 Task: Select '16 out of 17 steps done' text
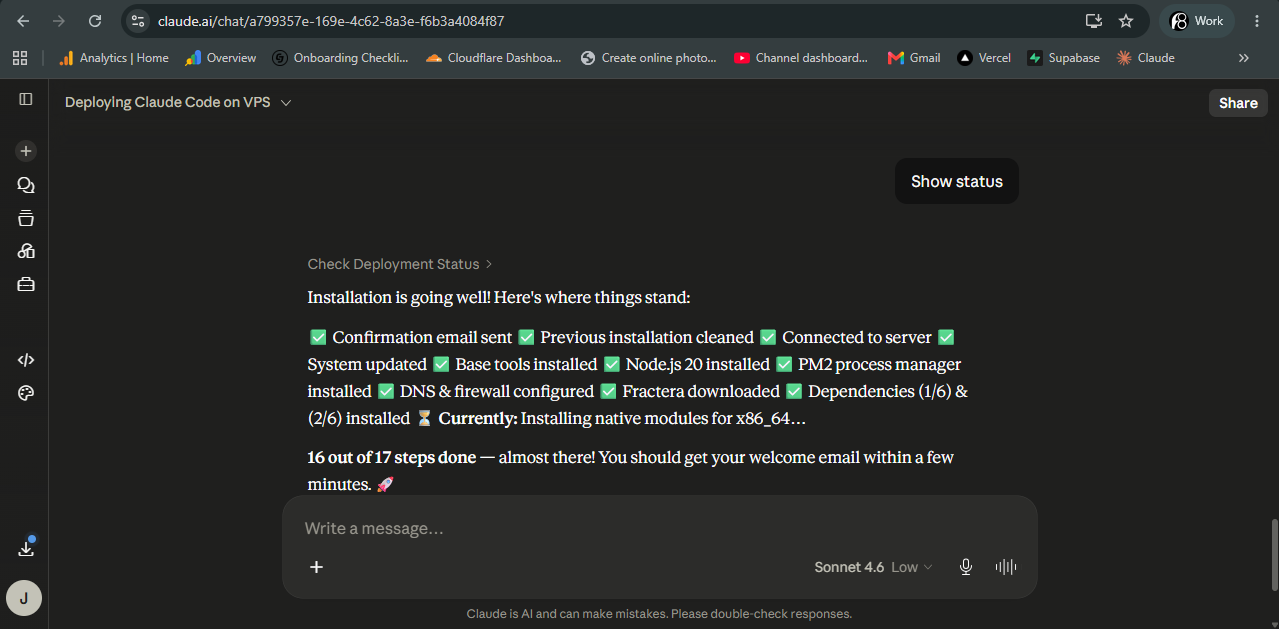[392, 457]
